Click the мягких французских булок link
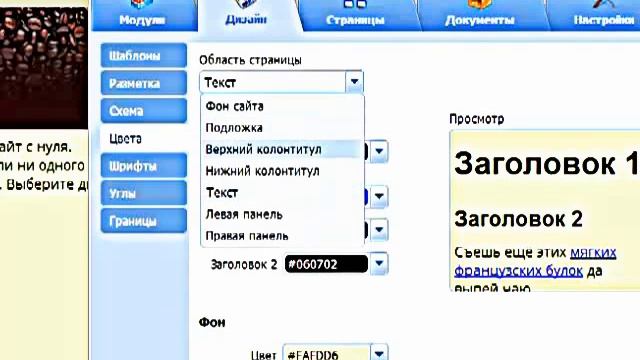 click(x=535, y=262)
